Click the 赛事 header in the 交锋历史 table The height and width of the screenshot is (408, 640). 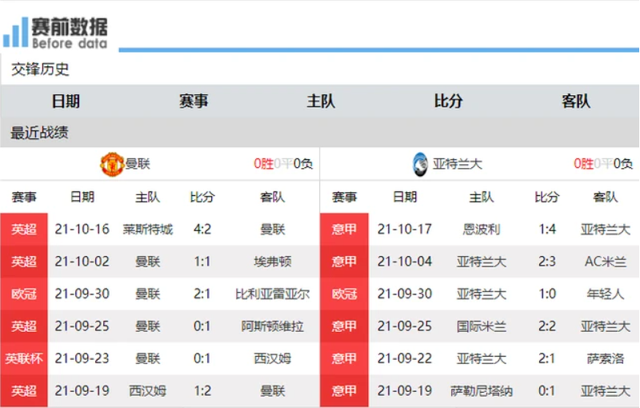[193, 101]
